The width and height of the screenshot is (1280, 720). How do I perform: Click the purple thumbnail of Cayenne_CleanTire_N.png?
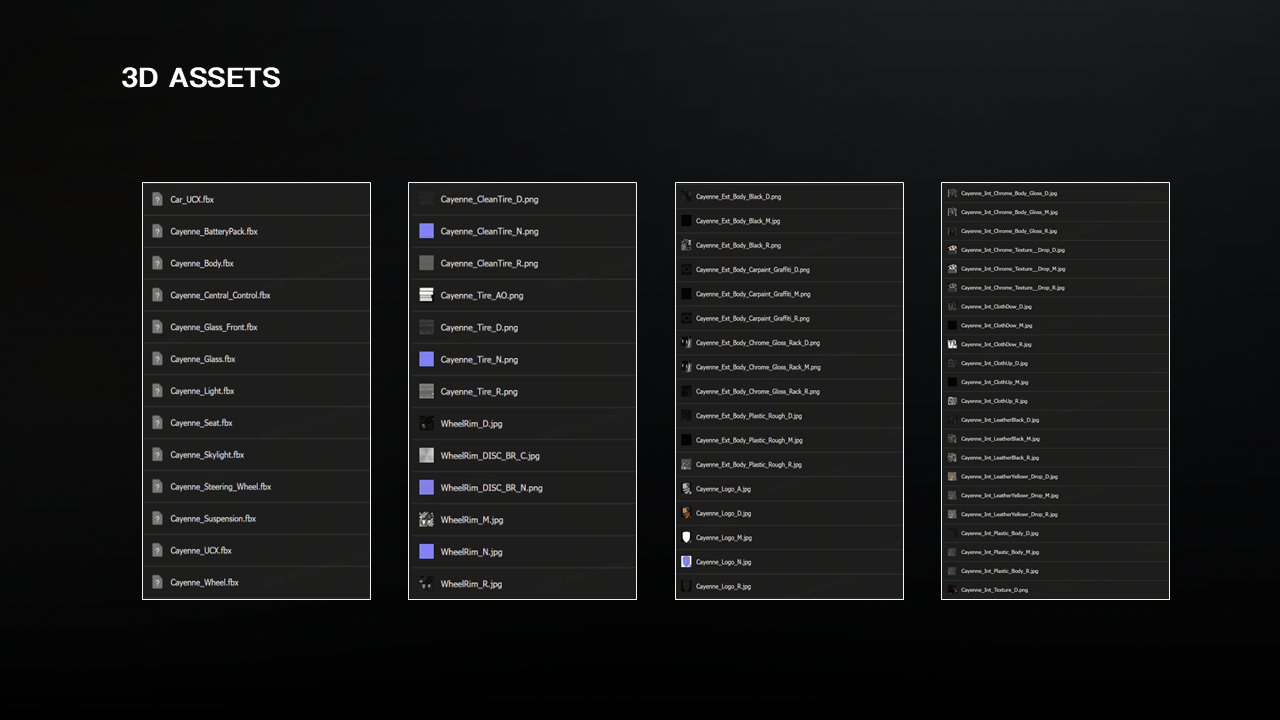coord(426,231)
